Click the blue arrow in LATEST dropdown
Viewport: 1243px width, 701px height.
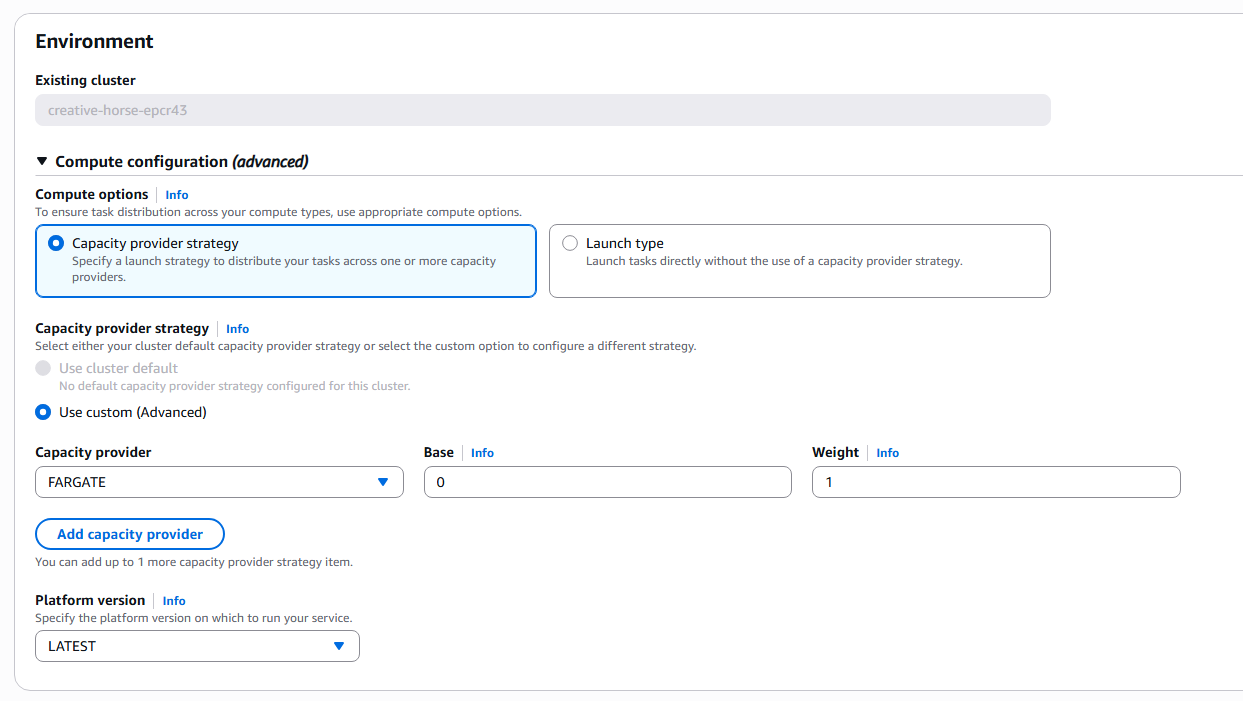[x=339, y=646]
